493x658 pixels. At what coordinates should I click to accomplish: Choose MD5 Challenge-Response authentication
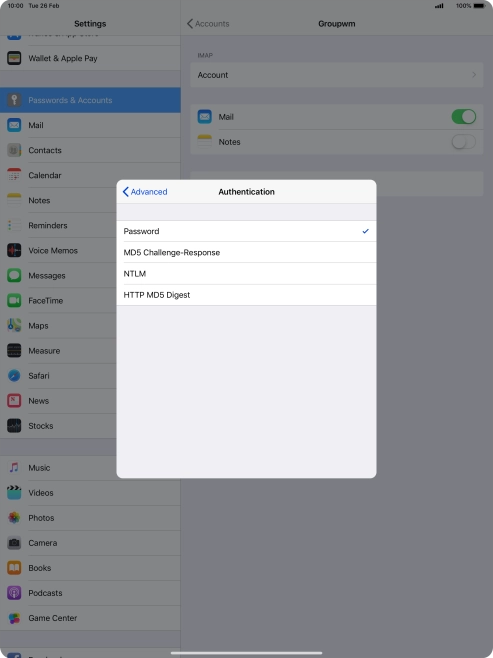[246, 253]
